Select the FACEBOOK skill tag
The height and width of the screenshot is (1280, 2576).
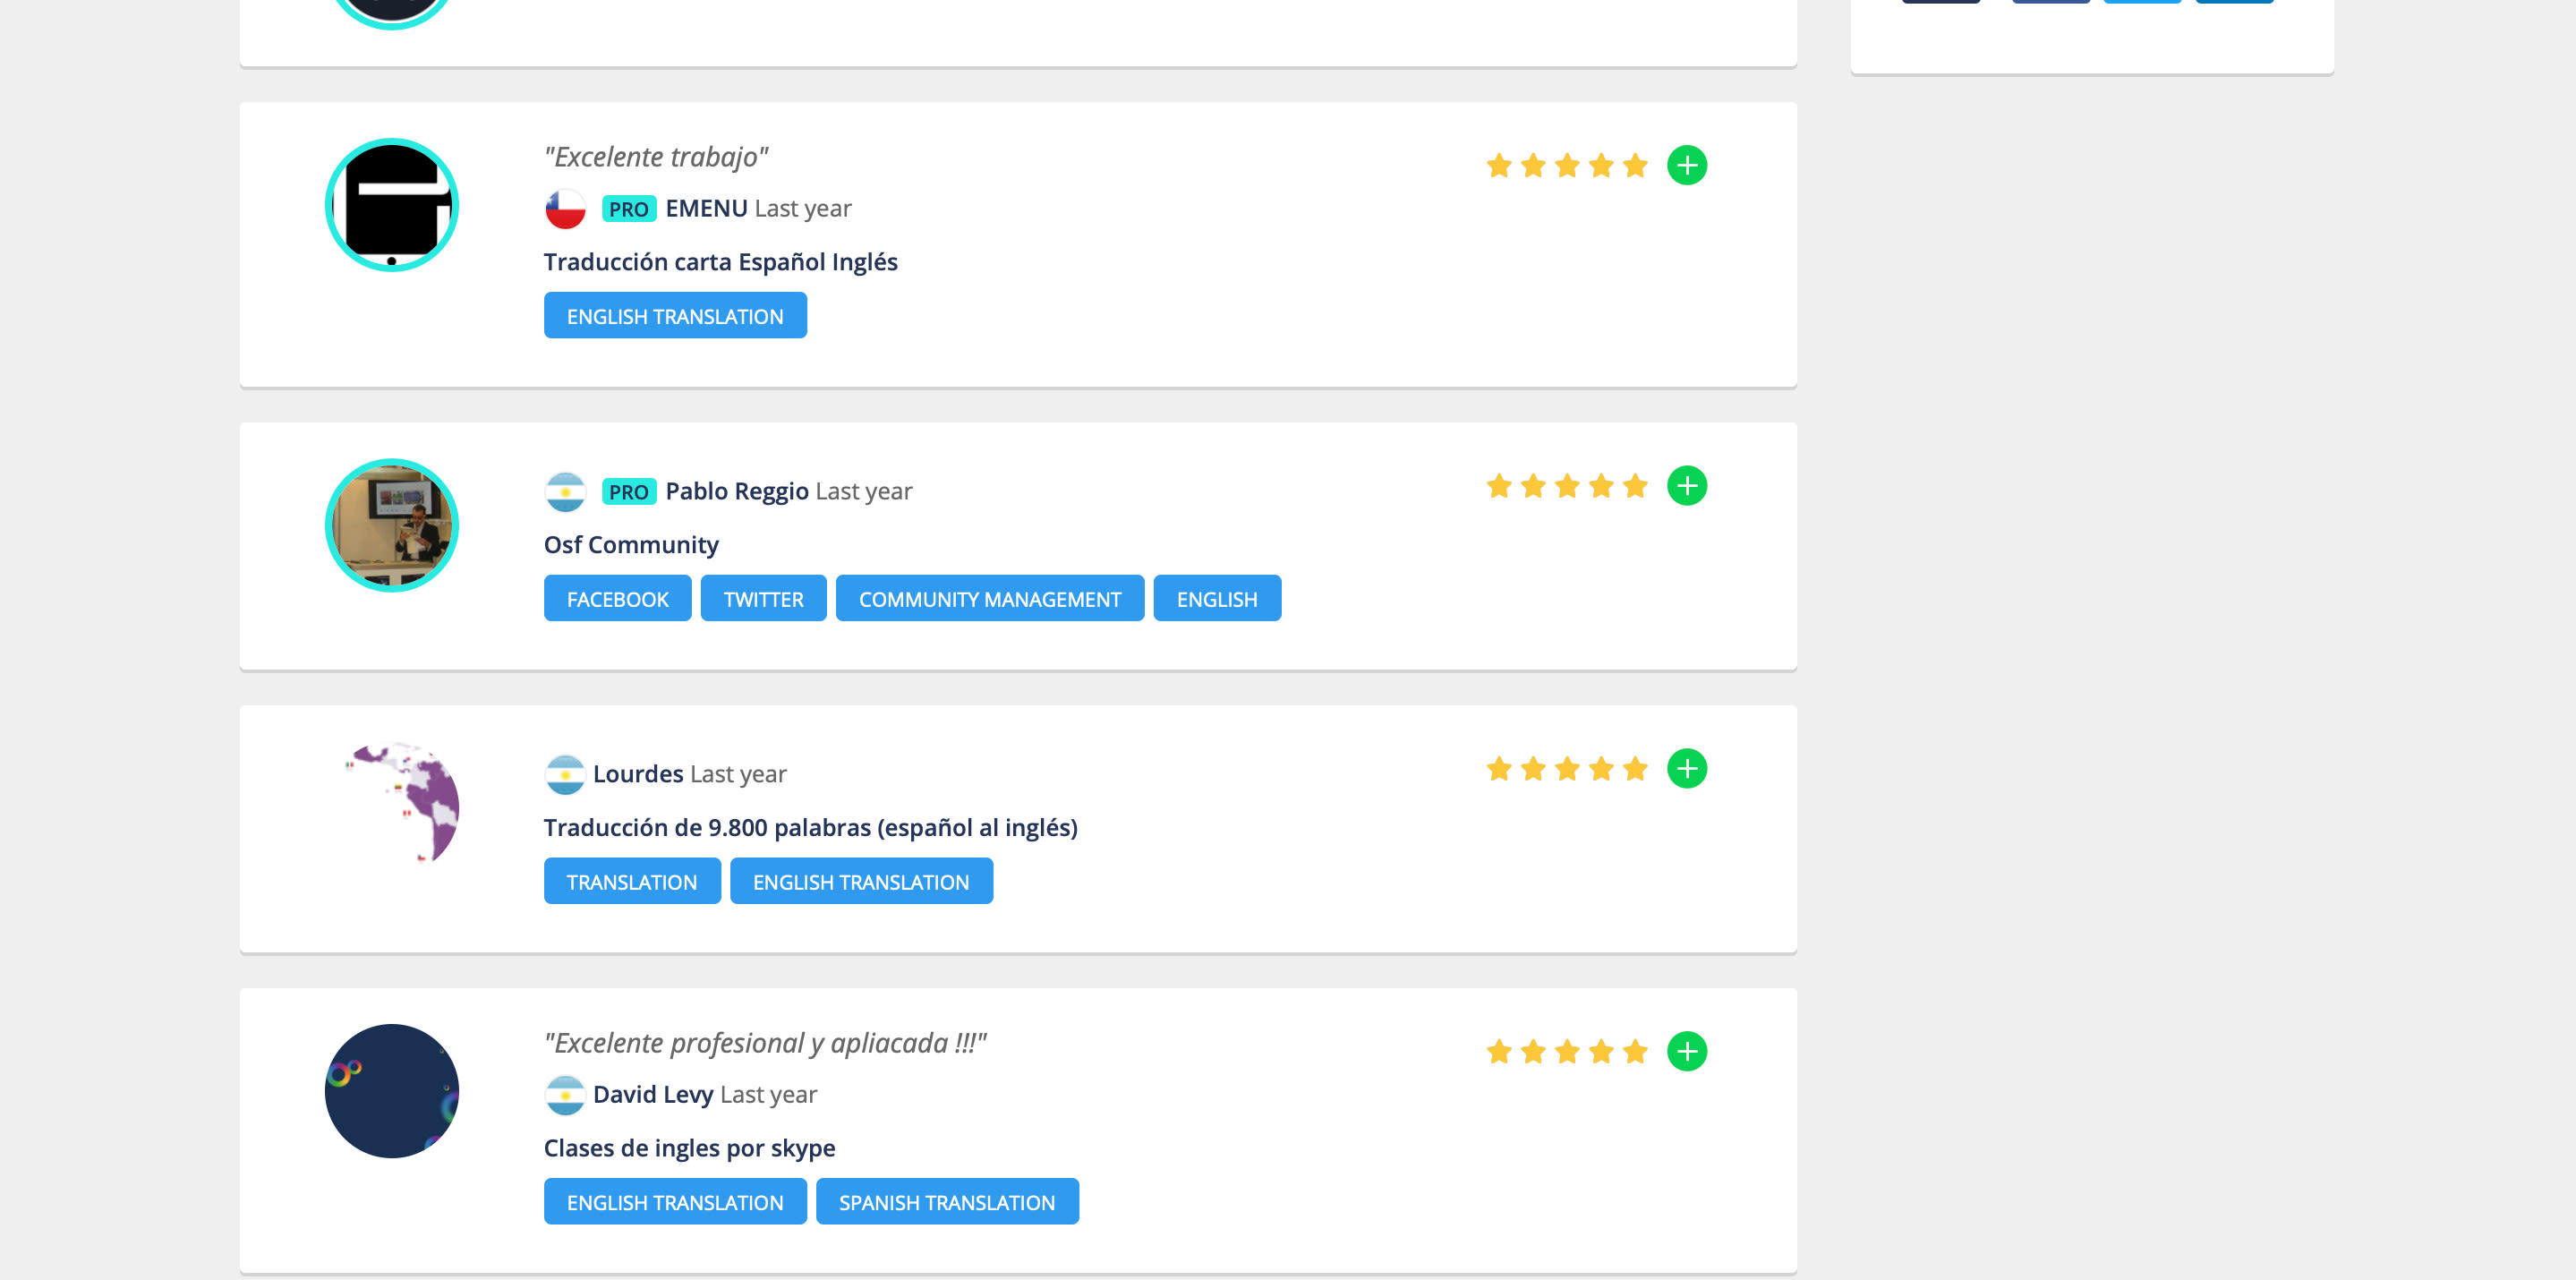(617, 599)
